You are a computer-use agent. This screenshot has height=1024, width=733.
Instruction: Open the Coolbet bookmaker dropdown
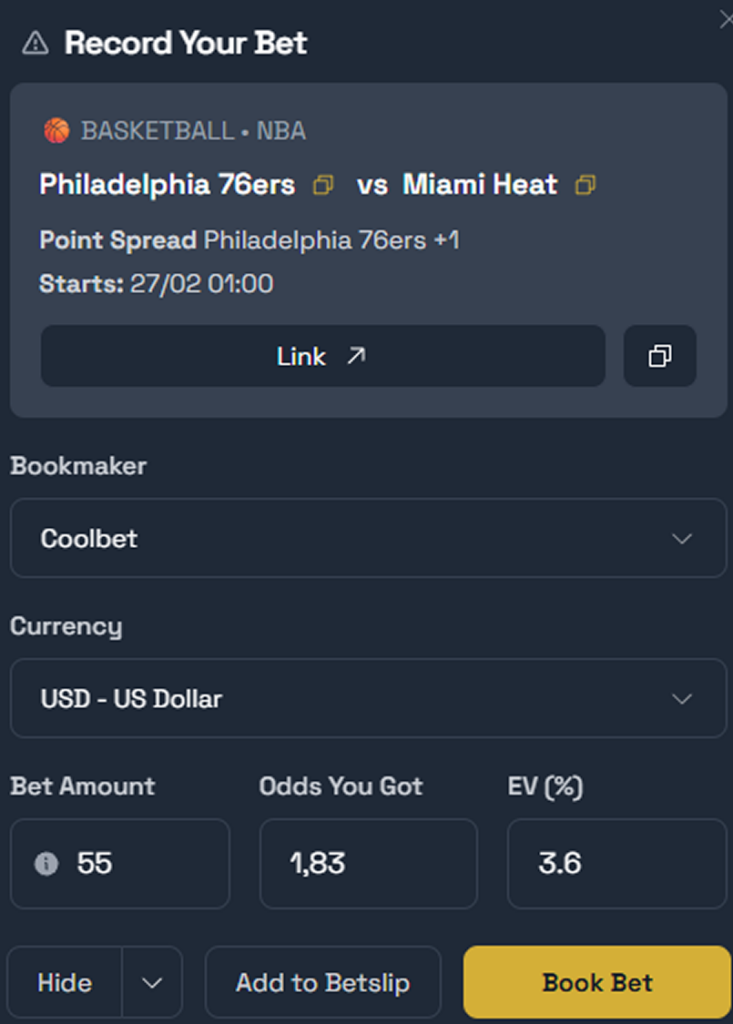(x=368, y=538)
